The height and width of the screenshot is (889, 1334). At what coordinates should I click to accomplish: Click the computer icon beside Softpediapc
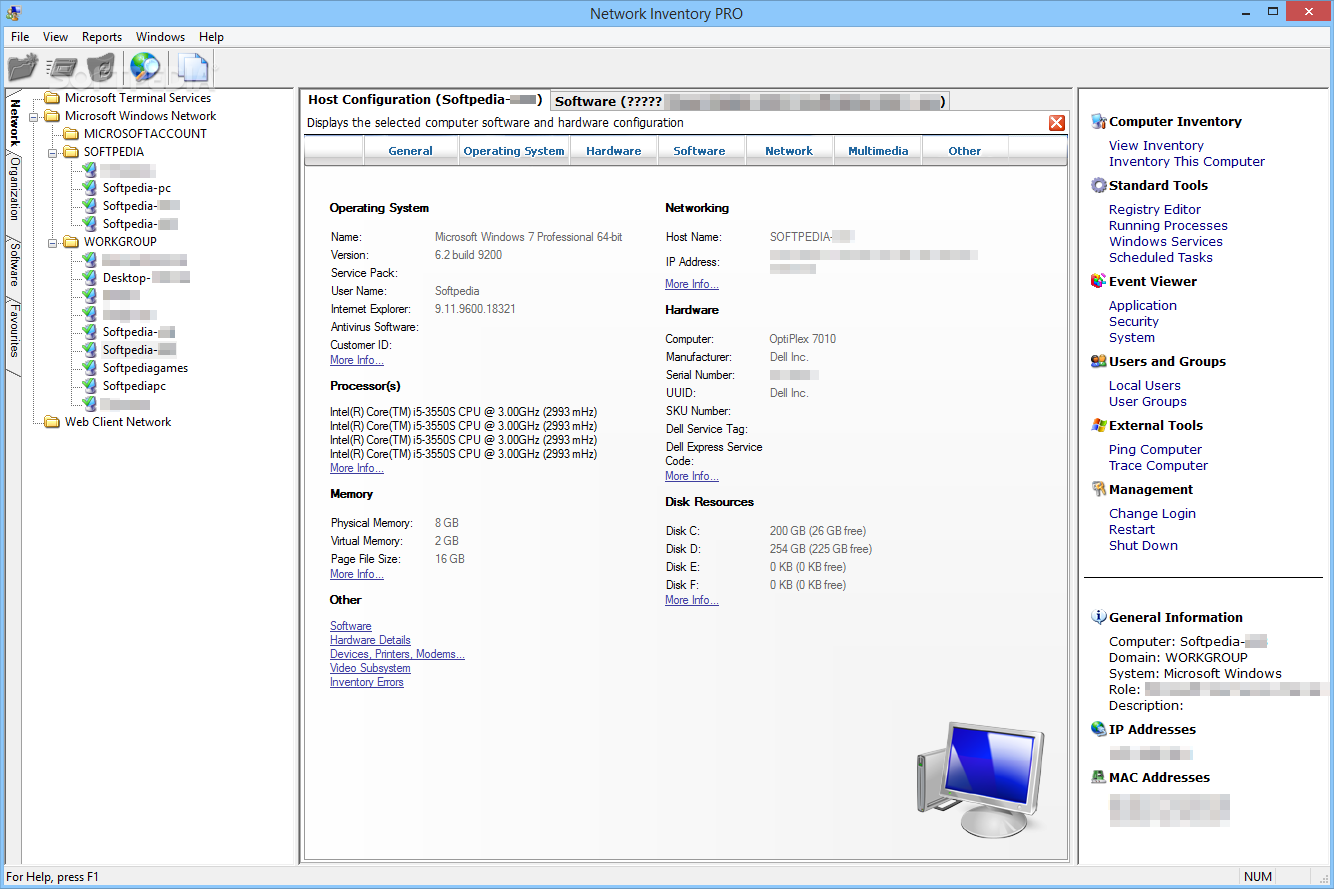[90, 386]
